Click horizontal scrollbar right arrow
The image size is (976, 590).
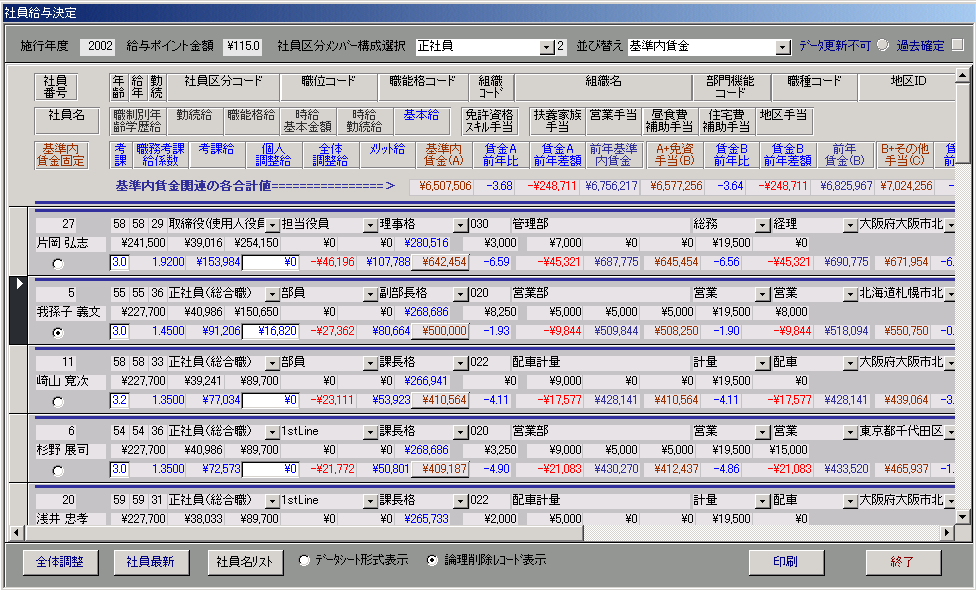(947, 532)
